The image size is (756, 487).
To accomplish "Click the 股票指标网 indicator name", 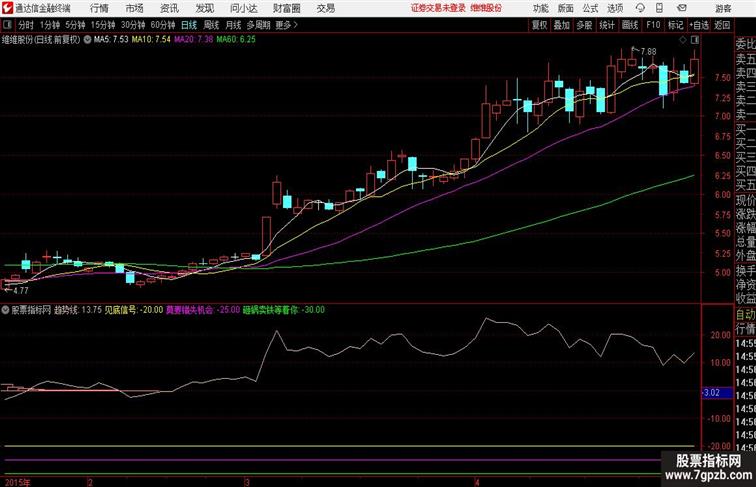I will pos(31,310).
